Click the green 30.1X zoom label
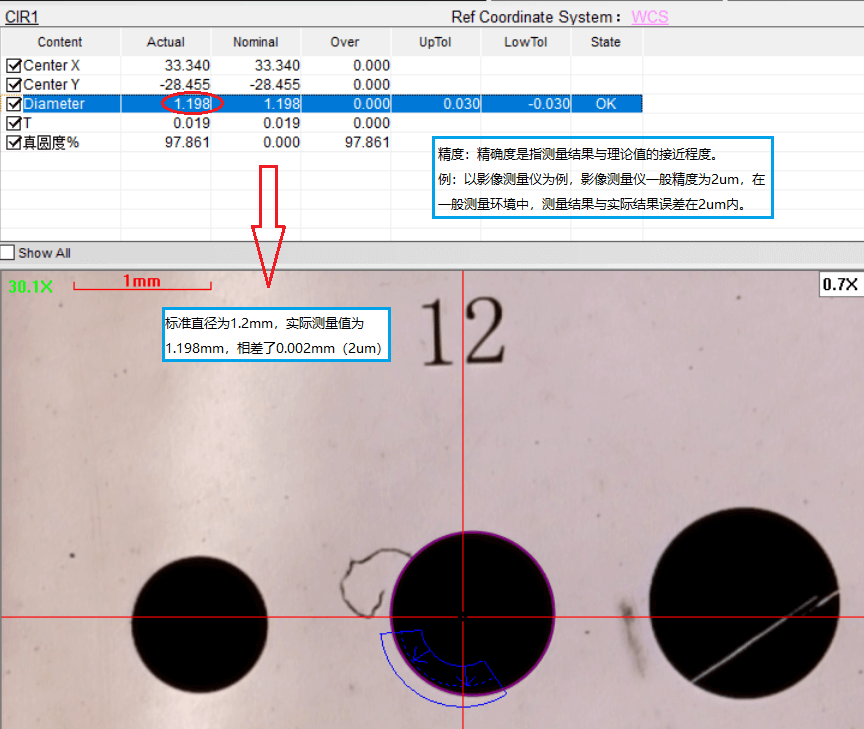 (x=30, y=287)
